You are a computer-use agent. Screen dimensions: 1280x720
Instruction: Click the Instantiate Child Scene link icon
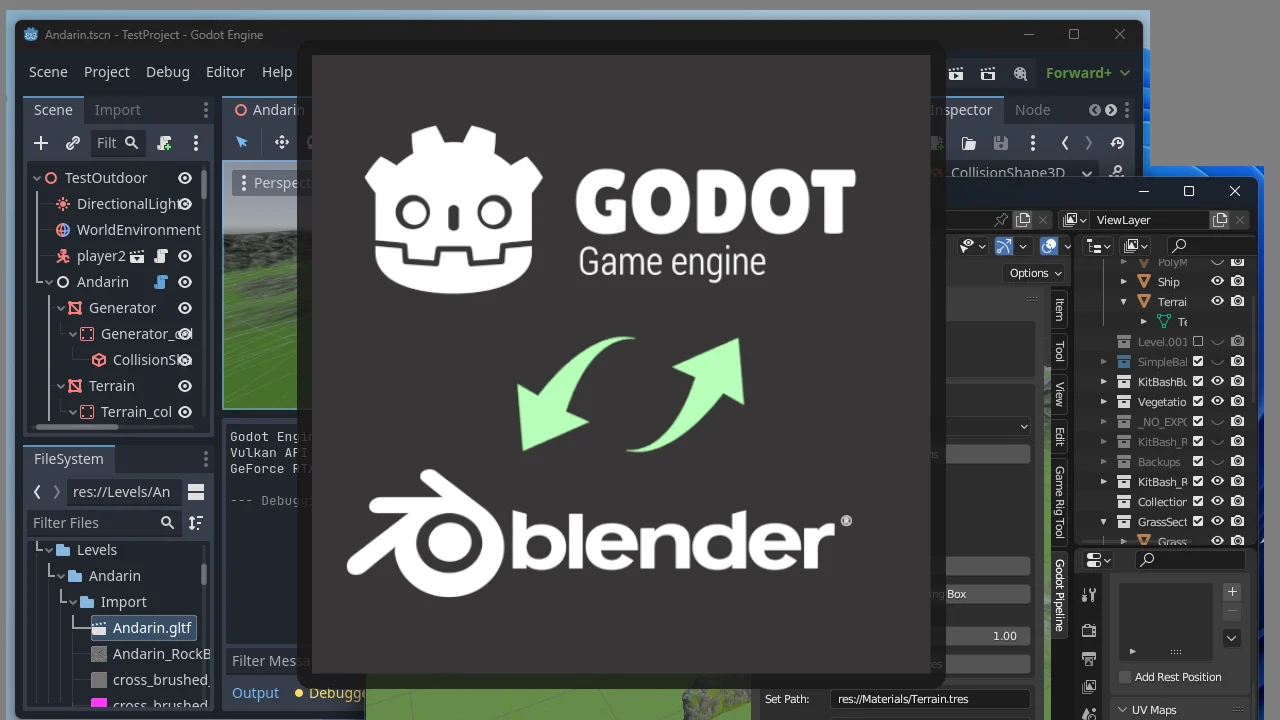[x=73, y=143]
